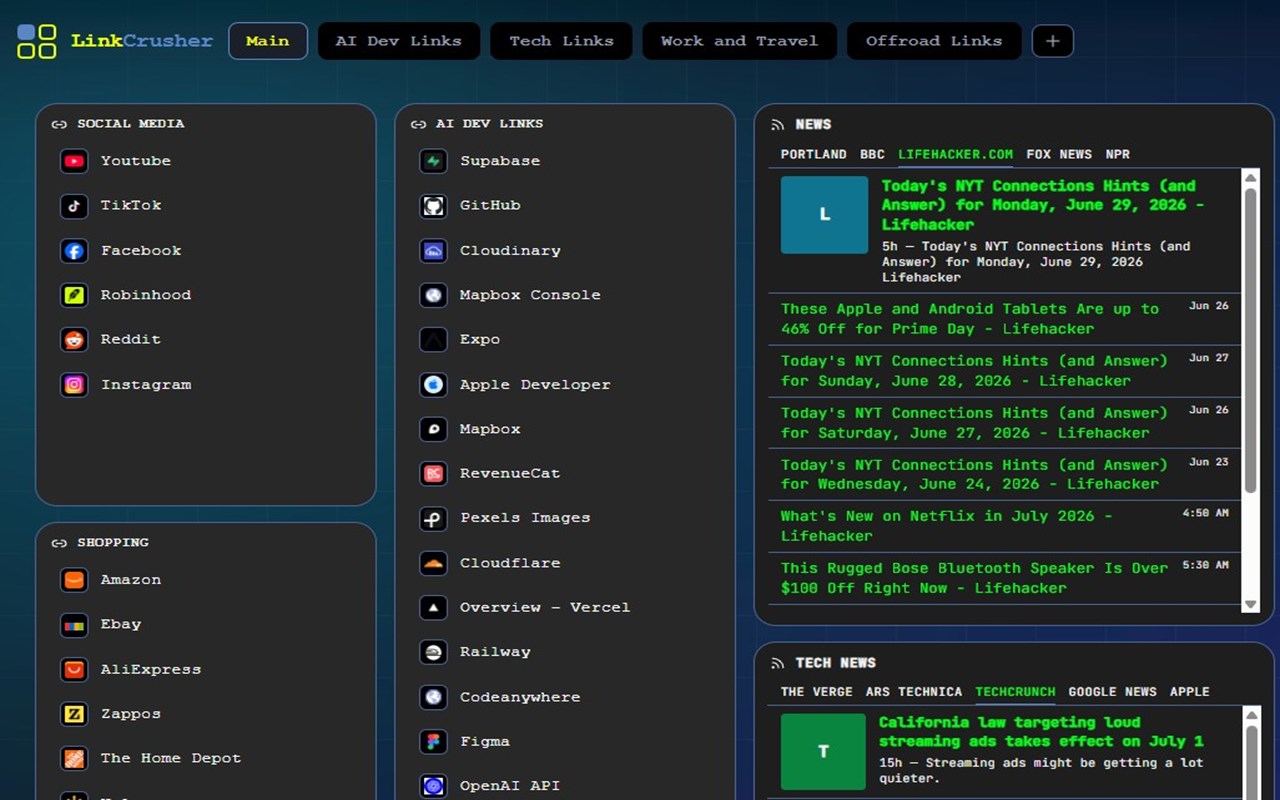Switch to the Tech Links tab

[561, 41]
